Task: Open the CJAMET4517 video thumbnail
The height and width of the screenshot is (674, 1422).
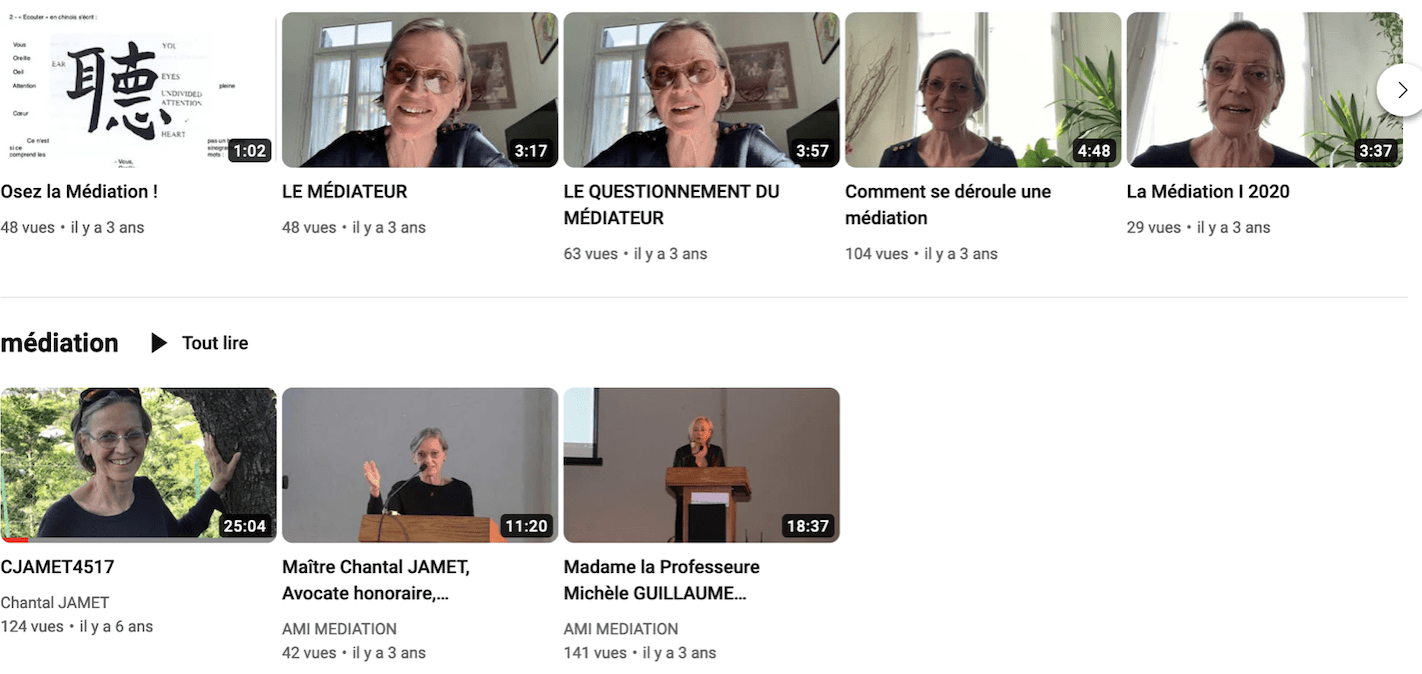Action: (x=138, y=465)
